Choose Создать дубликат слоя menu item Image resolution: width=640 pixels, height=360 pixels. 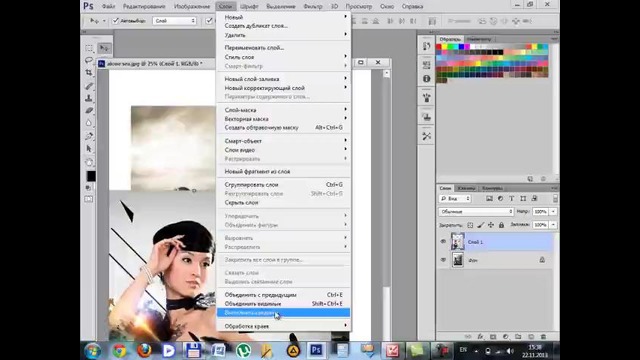pyautogui.click(x=284, y=26)
